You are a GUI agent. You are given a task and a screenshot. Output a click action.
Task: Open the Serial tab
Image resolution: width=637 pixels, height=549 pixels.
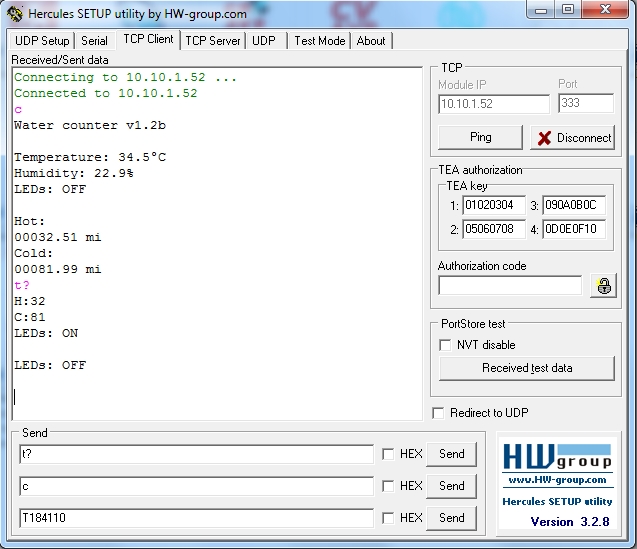pyautogui.click(x=94, y=41)
